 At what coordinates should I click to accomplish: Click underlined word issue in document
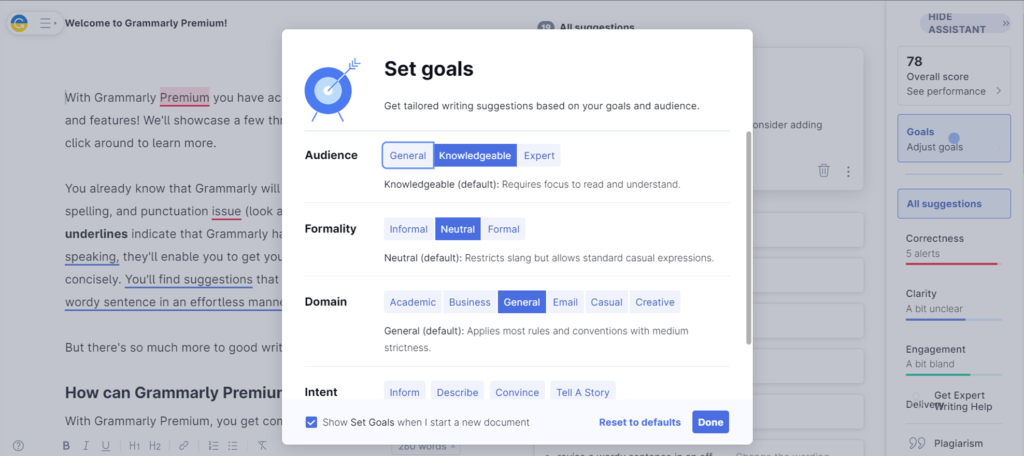point(227,212)
